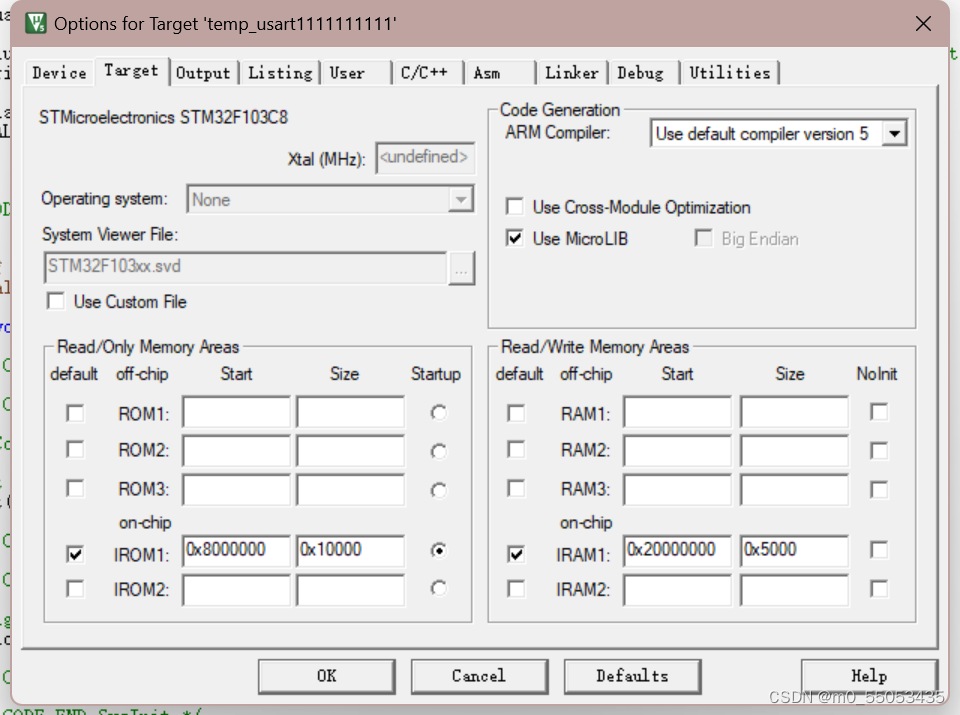Enable the Use Custom File checkbox
The width and height of the screenshot is (960, 715).
coord(56,301)
